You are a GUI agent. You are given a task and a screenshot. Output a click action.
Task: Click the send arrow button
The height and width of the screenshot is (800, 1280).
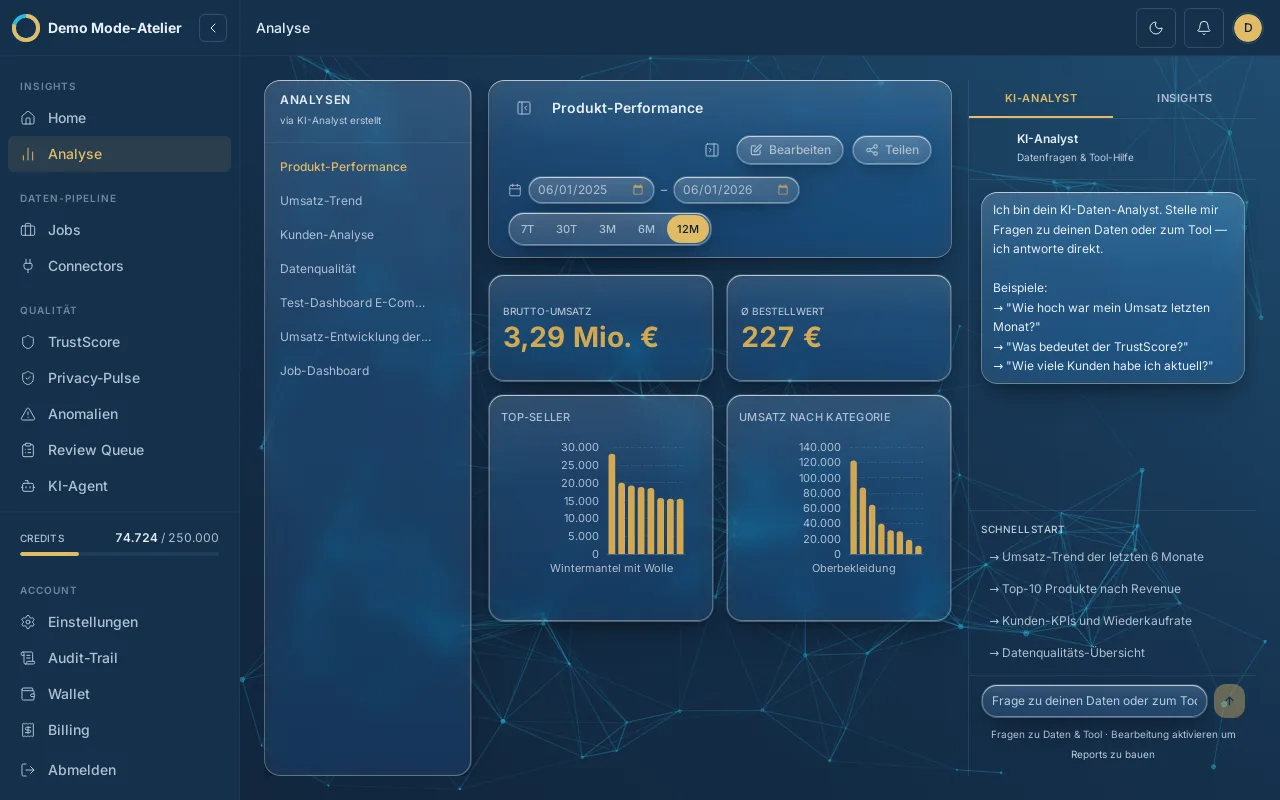click(x=1229, y=701)
